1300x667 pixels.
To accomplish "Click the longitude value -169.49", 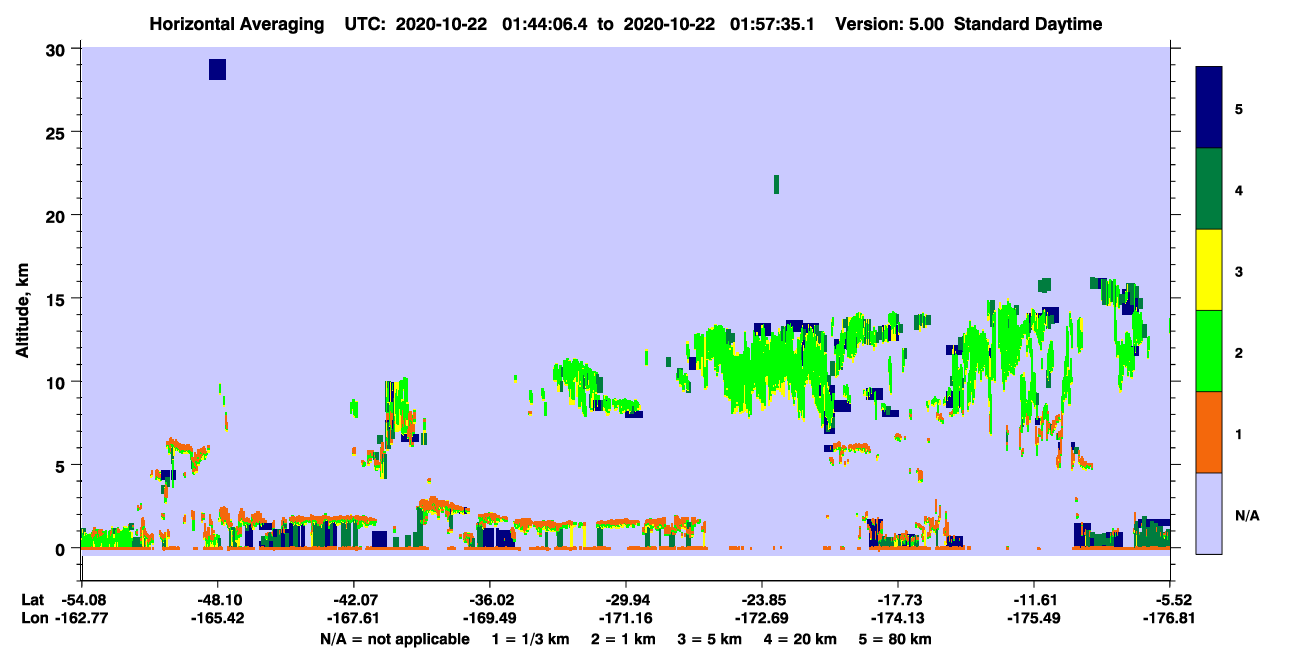I will click(x=490, y=619).
